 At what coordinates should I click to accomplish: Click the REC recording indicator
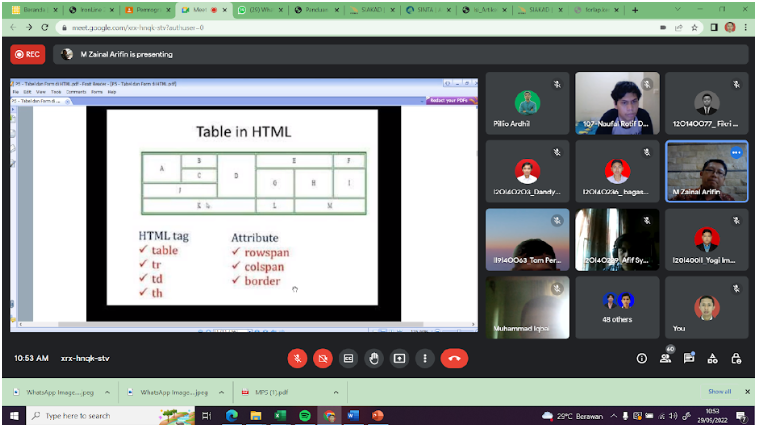pos(27,54)
